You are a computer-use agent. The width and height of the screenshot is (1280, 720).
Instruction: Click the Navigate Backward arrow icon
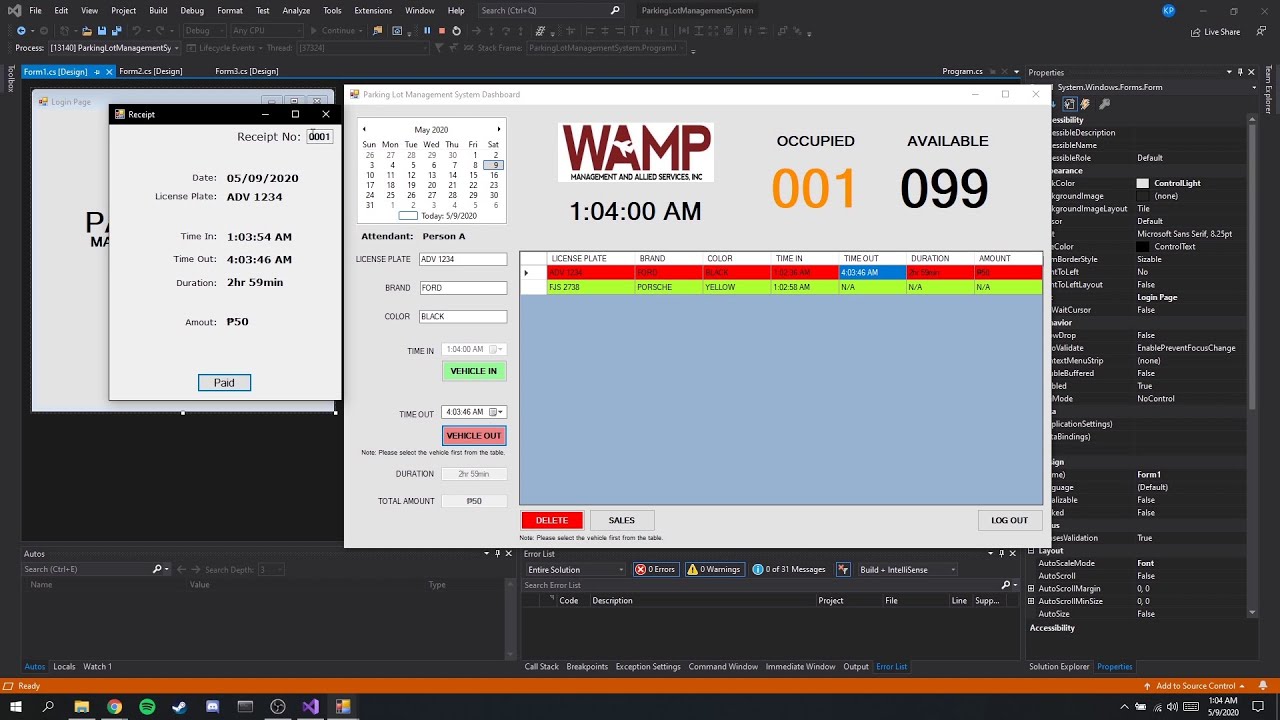(21, 31)
